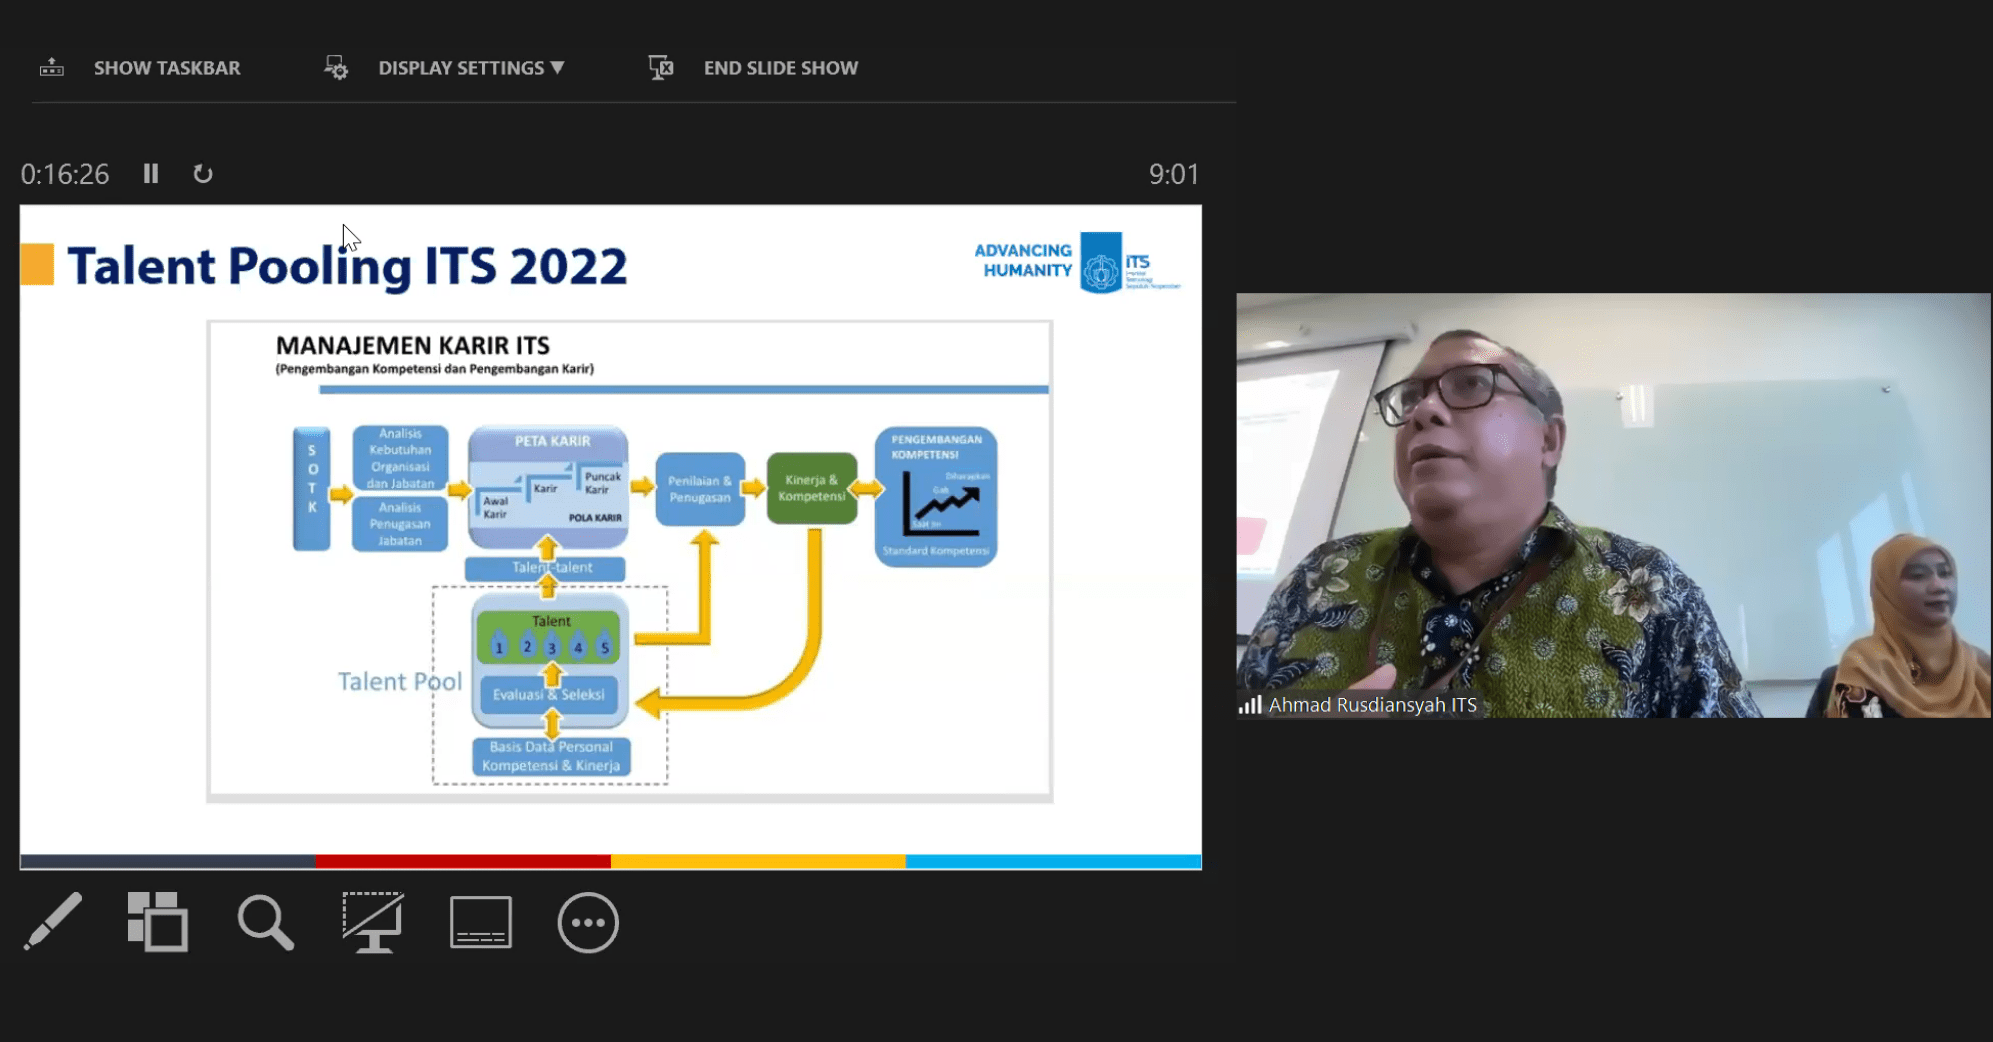Click the Advancing Humanity ITS logo

(x=1077, y=262)
